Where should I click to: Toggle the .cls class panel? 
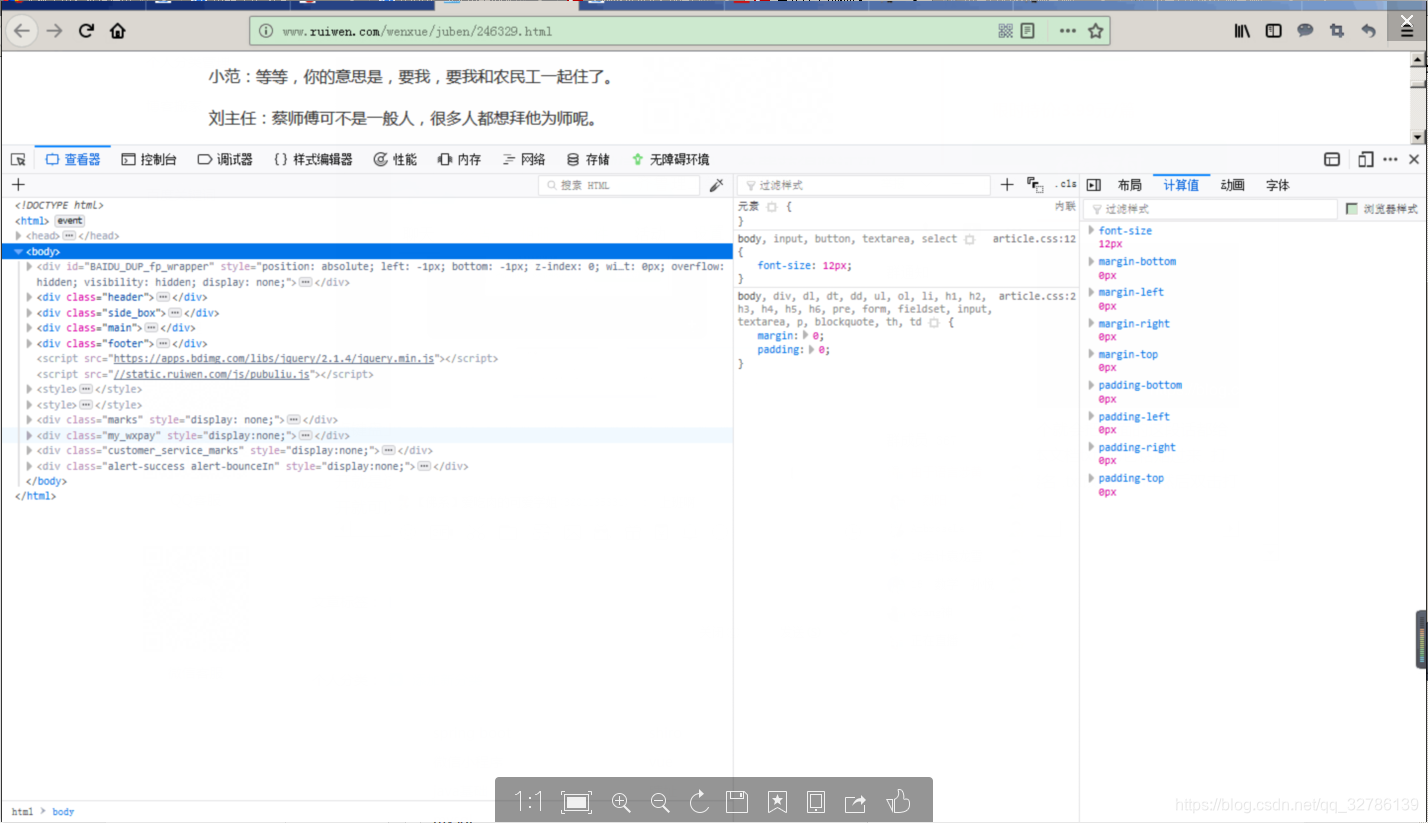pos(1066,185)
